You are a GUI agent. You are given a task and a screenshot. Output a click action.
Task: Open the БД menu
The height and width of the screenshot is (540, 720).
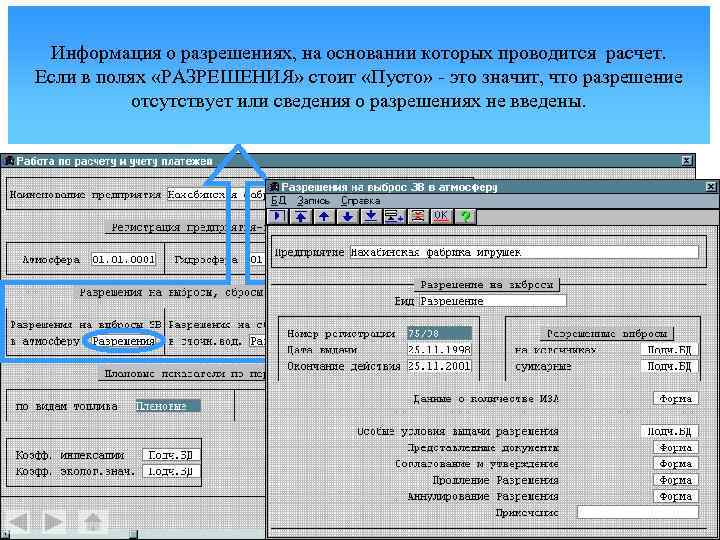(278, 201)
